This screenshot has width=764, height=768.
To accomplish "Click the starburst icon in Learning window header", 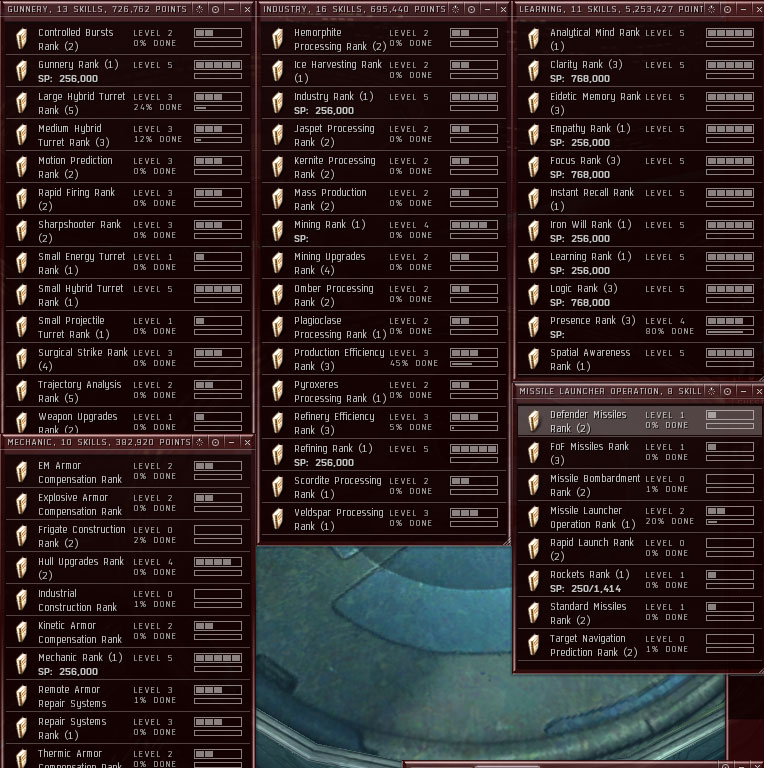I will [712, 9].
